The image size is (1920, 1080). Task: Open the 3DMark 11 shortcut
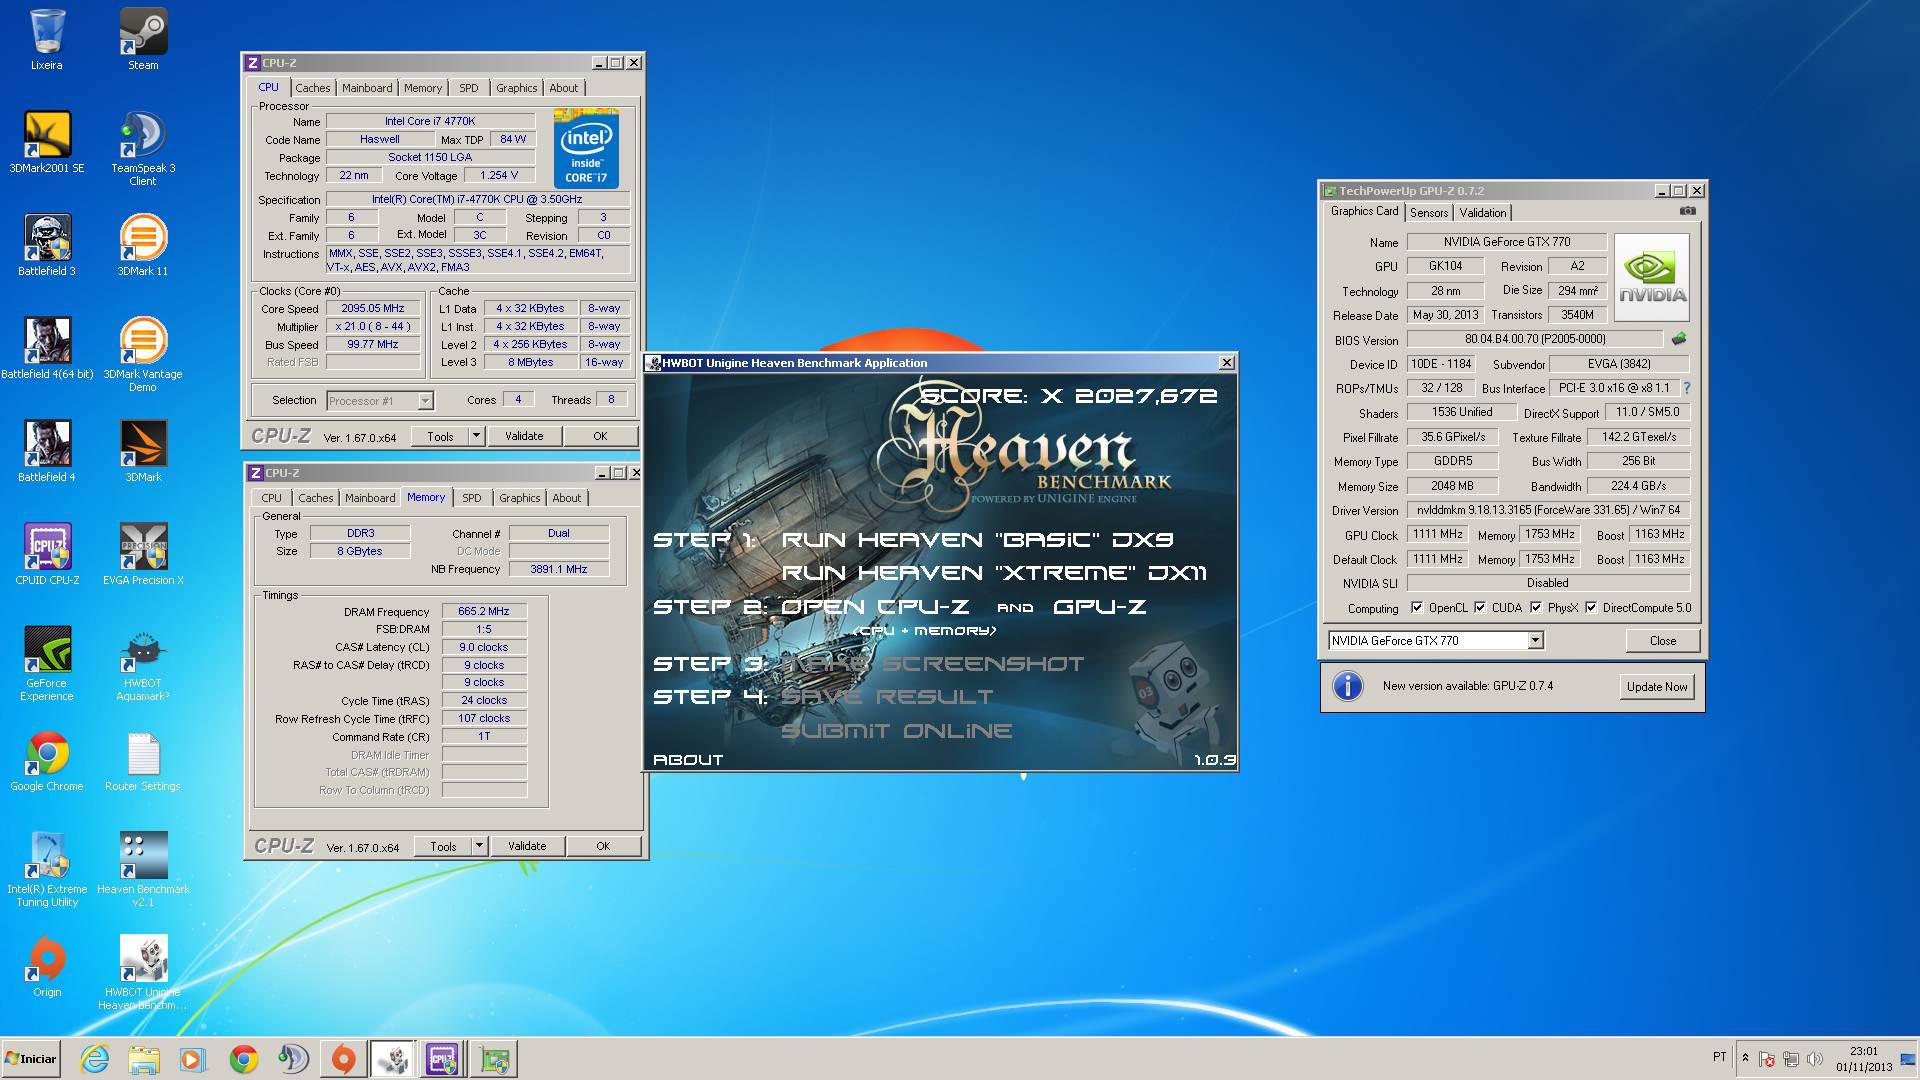click(143, 246)
